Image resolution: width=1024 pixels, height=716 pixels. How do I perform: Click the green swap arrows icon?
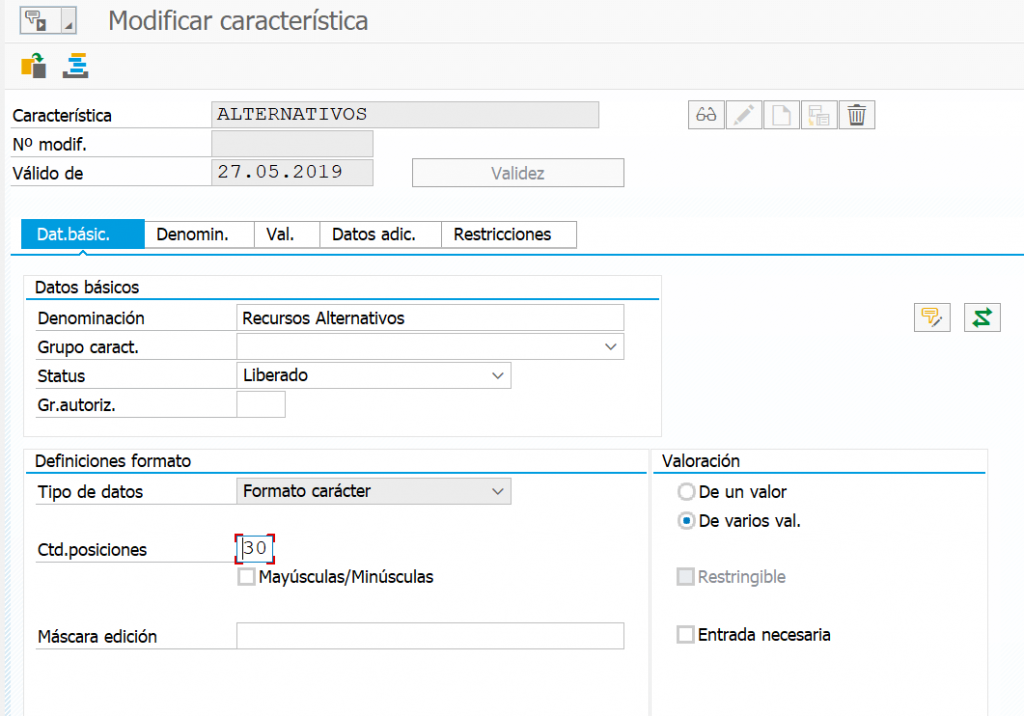[982, 317]
